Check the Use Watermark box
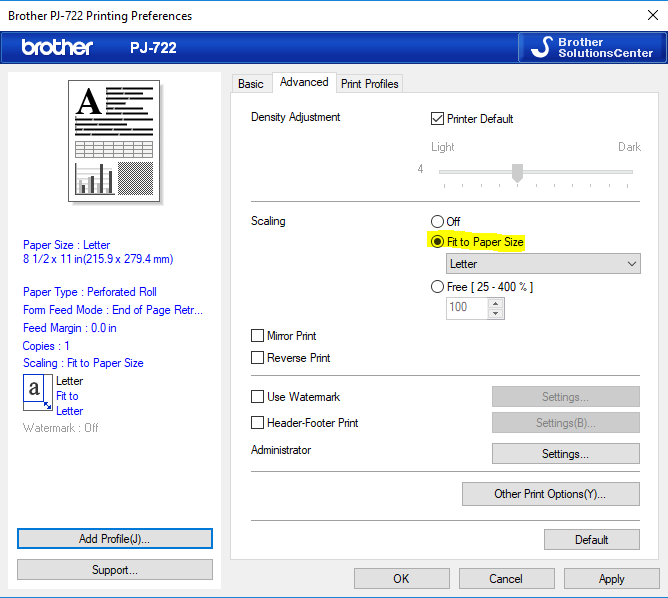Image resolution: width=668 pixels, height=598 pixels. [x=257, y=397]
